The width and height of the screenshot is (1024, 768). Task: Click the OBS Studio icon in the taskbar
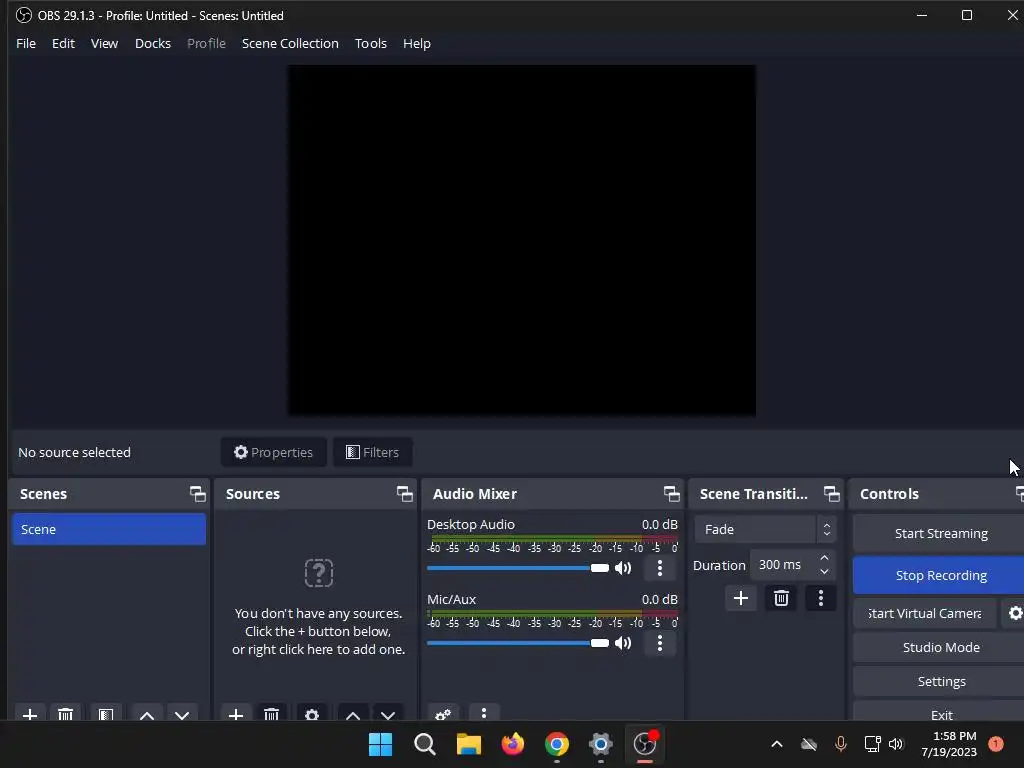coord(645,743)
